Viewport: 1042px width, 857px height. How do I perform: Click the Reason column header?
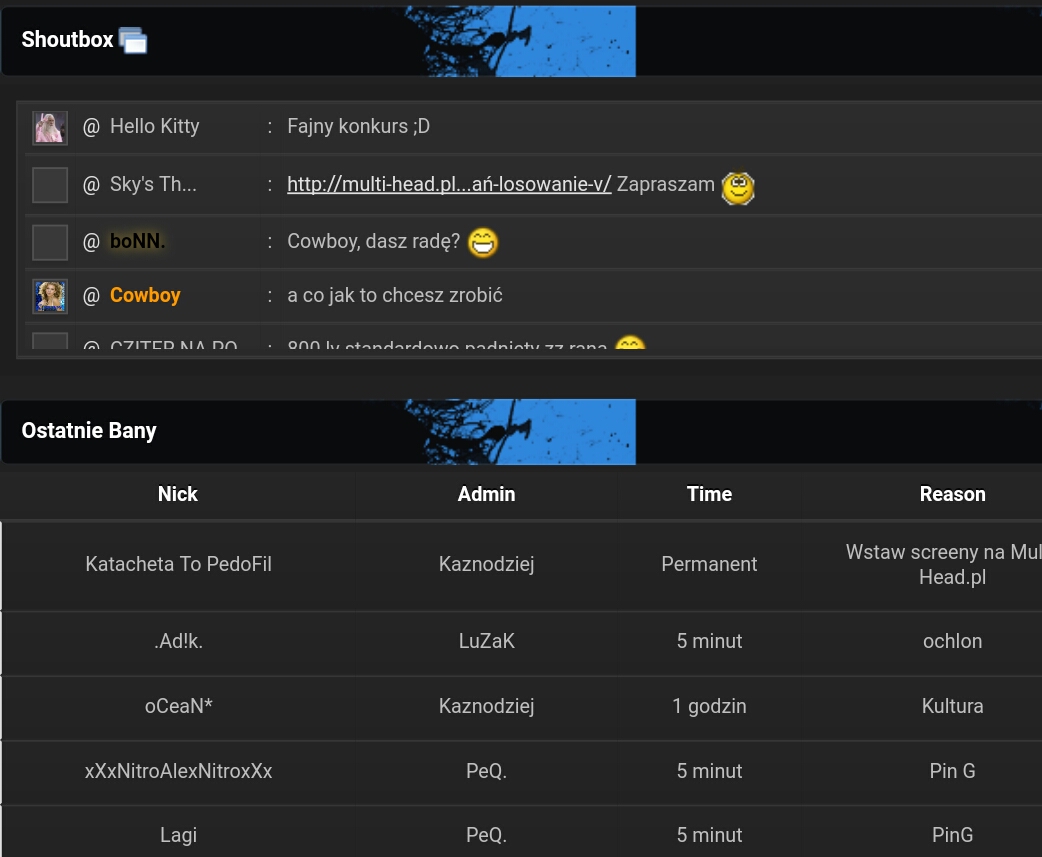[952, 494]
